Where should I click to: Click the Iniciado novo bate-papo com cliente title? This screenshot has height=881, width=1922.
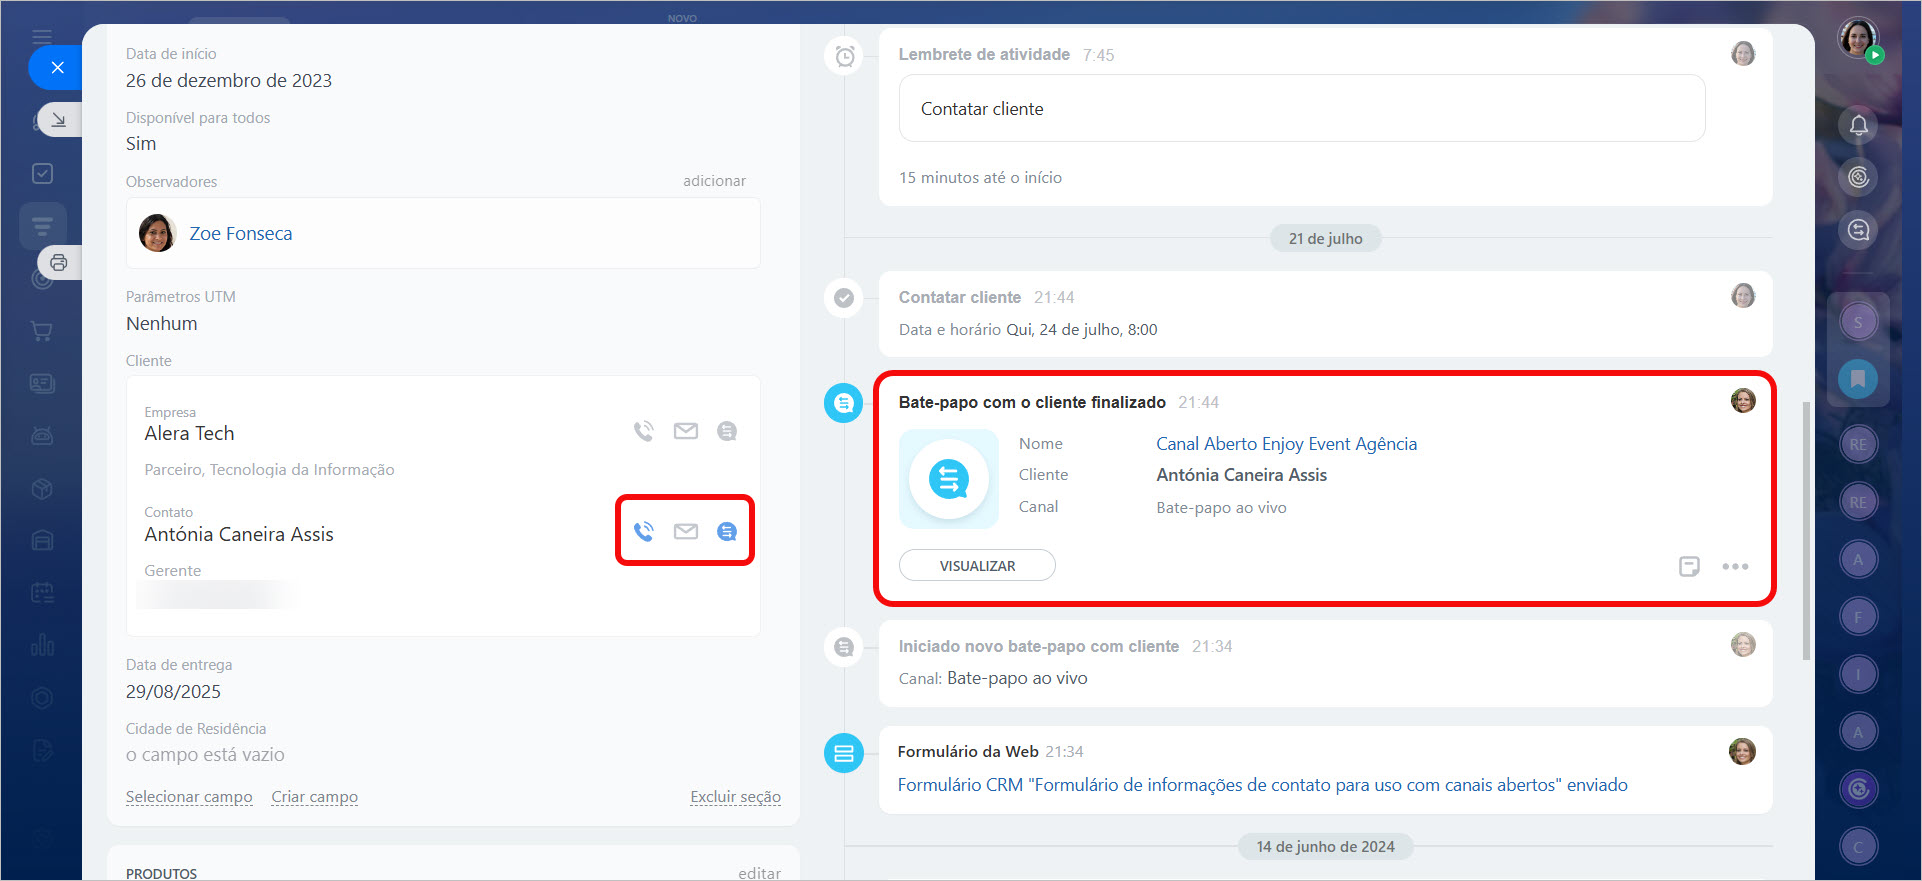point(1038,646)
